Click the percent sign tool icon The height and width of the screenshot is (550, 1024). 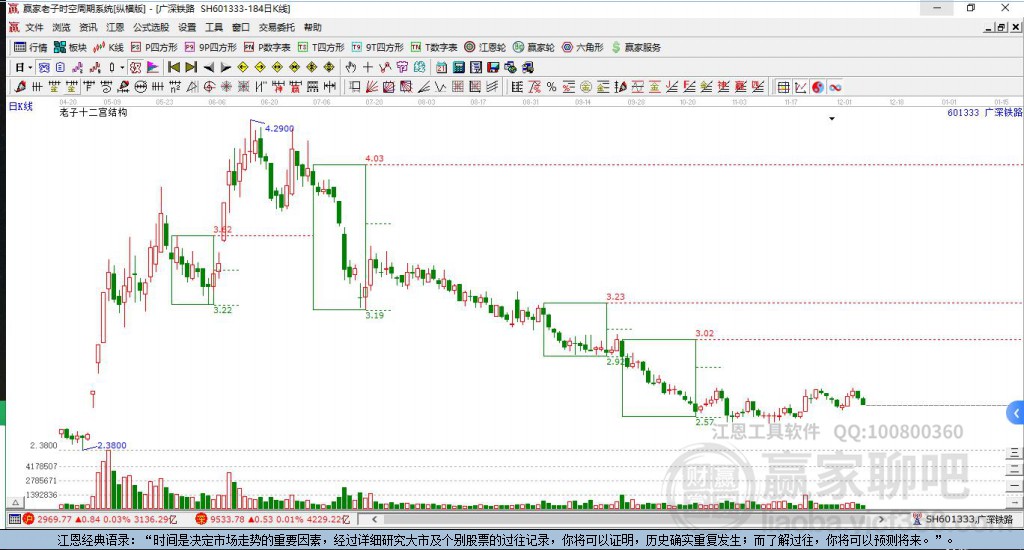(x=551, y=87)
